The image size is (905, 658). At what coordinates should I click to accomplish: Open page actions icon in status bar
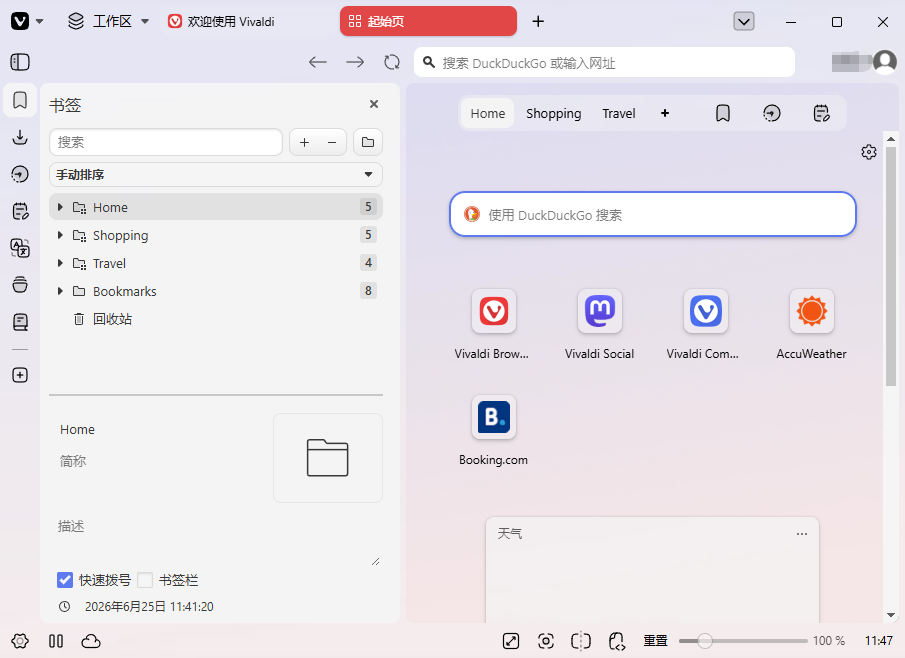click(617, 641)
